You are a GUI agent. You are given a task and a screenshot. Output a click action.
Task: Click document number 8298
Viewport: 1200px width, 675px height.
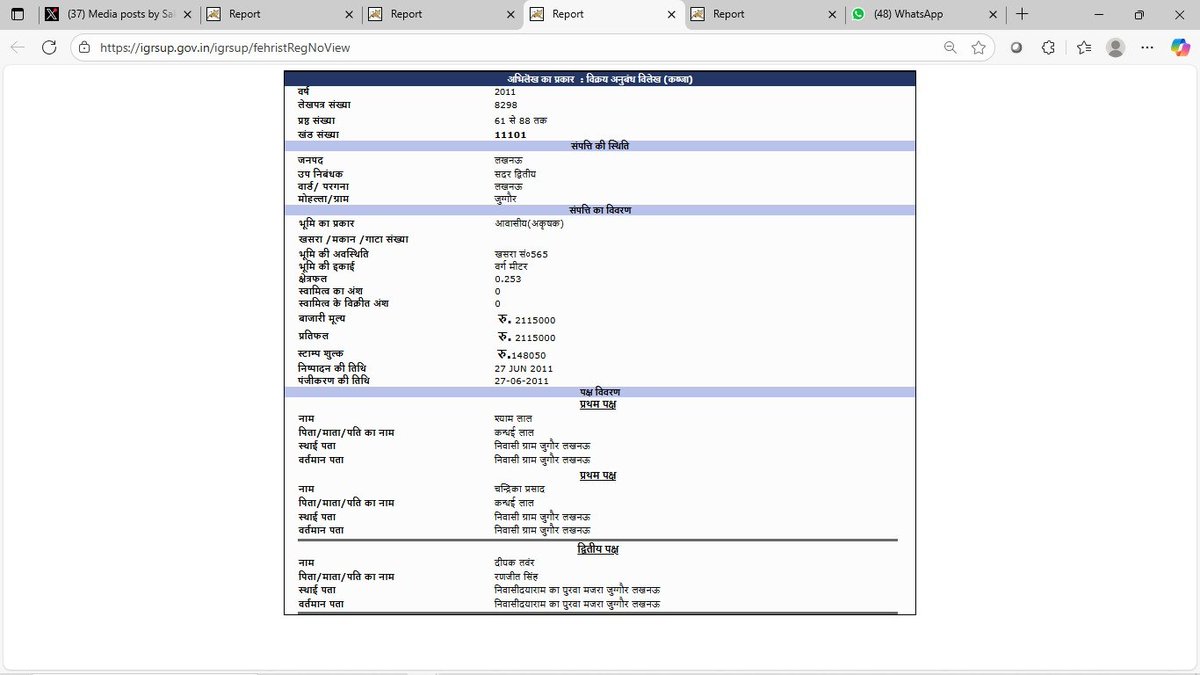coord(505,105)
